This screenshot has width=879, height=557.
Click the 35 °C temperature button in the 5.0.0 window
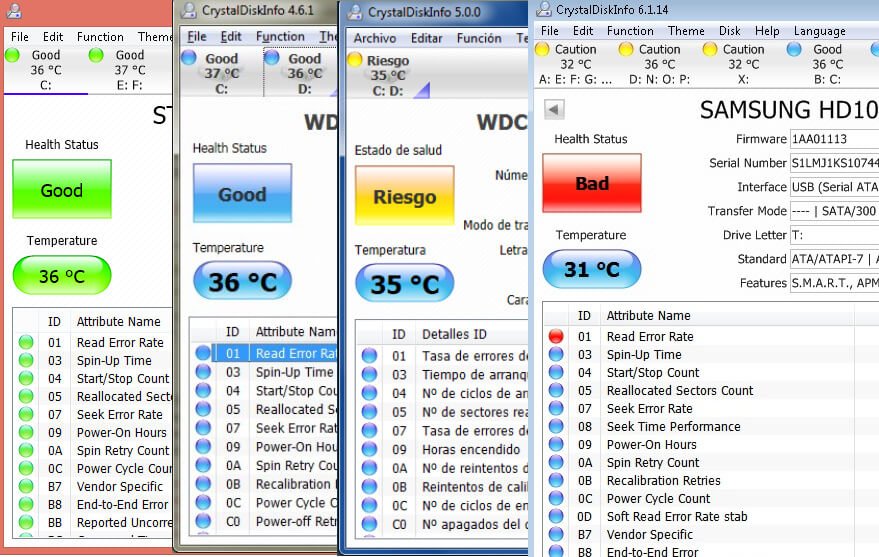[405, 283]
